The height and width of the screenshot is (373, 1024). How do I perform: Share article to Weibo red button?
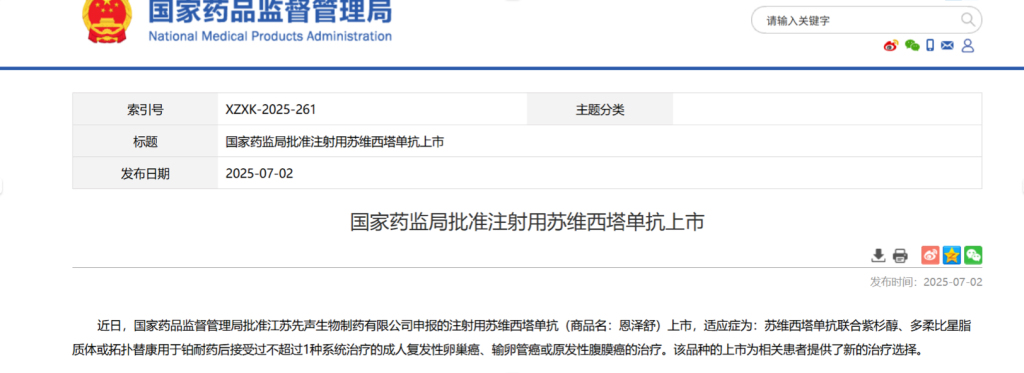[931, 255]
